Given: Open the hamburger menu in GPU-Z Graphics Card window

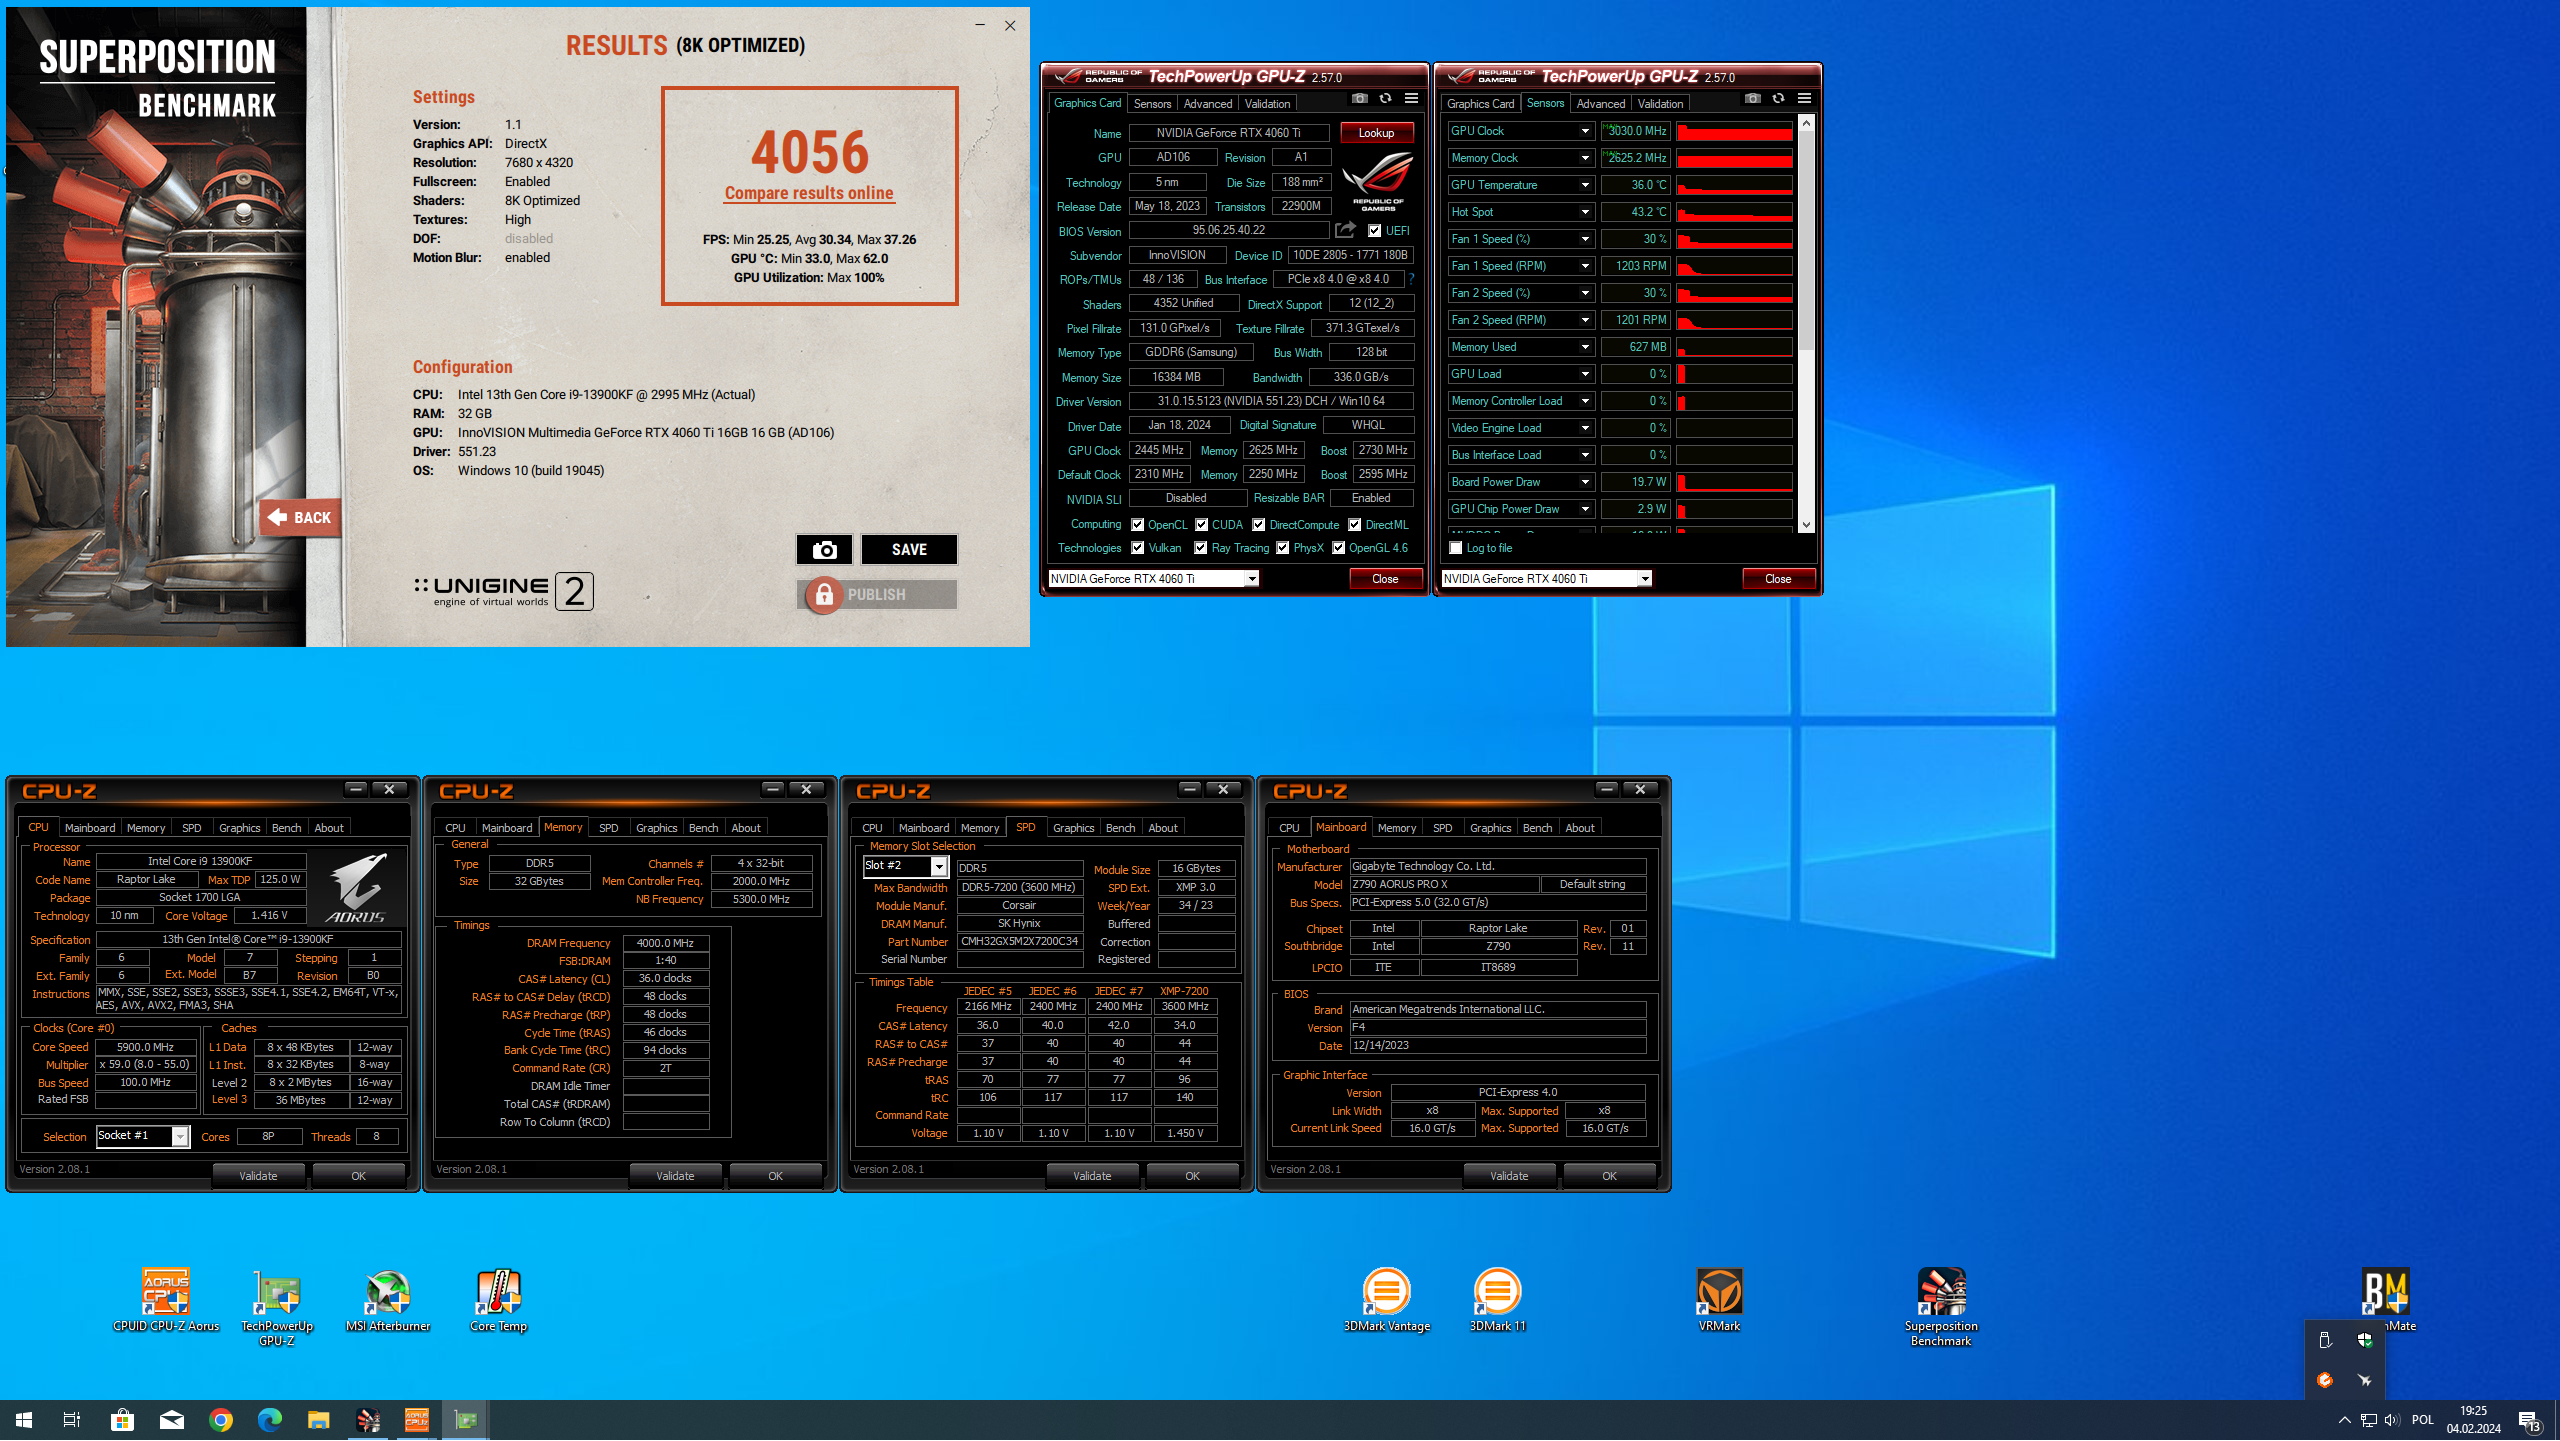Looking at the screenshot, I should pyautogui.click(x=1411, y=98).
